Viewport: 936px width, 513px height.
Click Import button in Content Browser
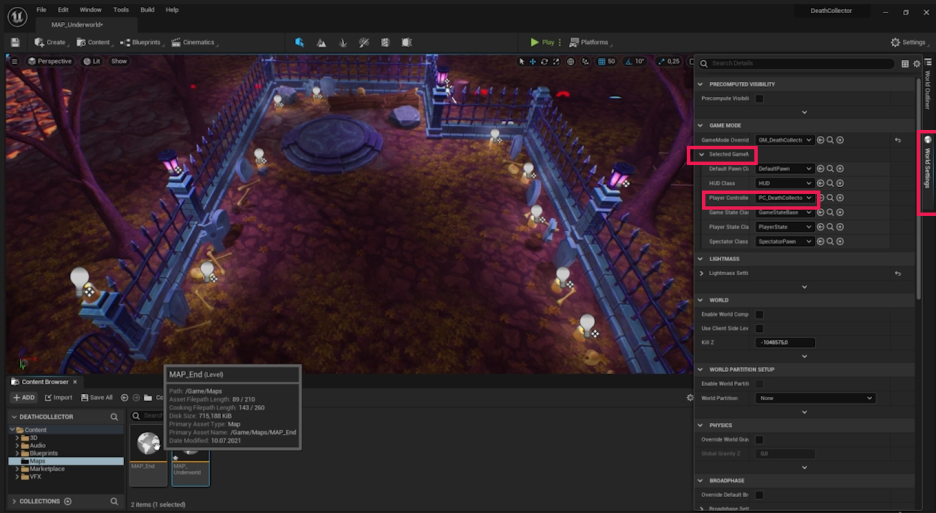coord(58,397)
